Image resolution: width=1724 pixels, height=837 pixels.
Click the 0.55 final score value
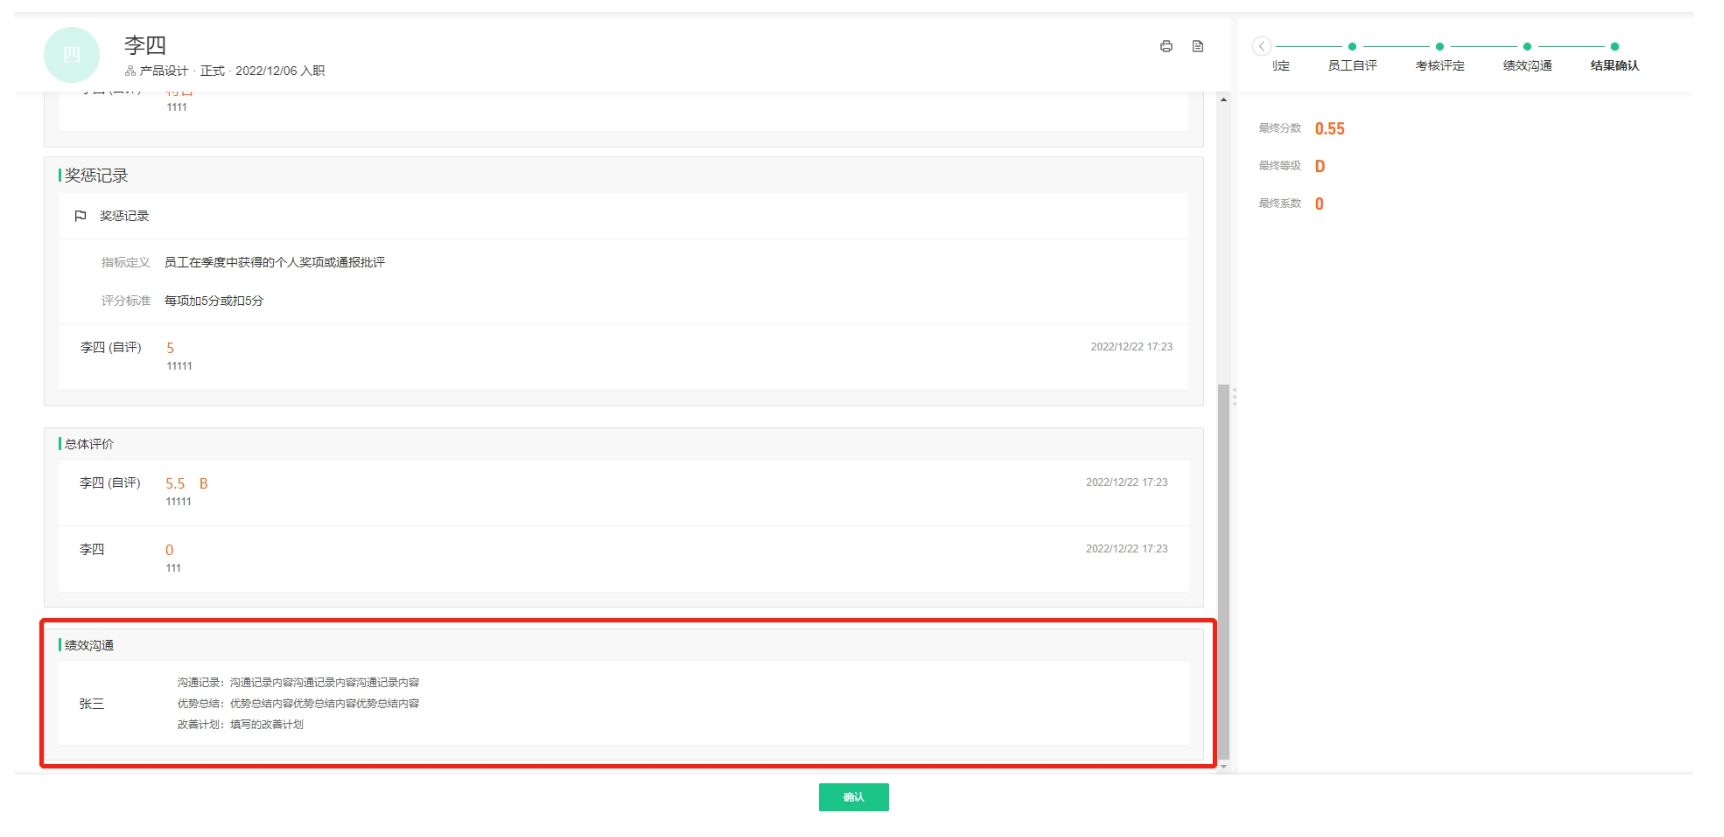tap(1329, 129)
